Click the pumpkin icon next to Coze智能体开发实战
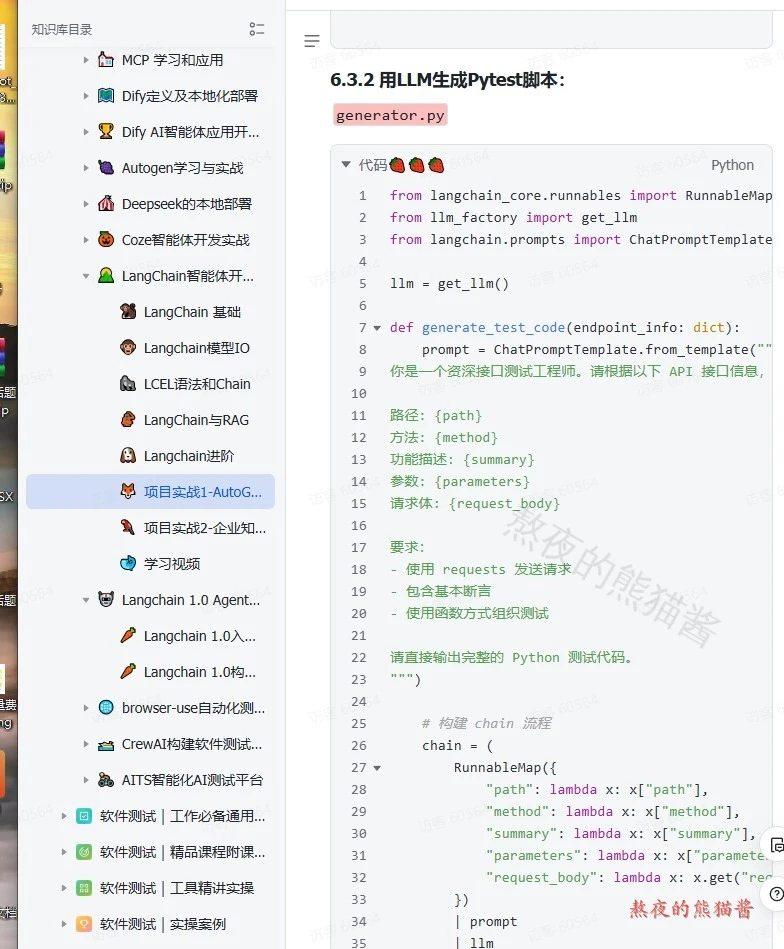This screenshot has height=949, width=784. tap(106, 240)
